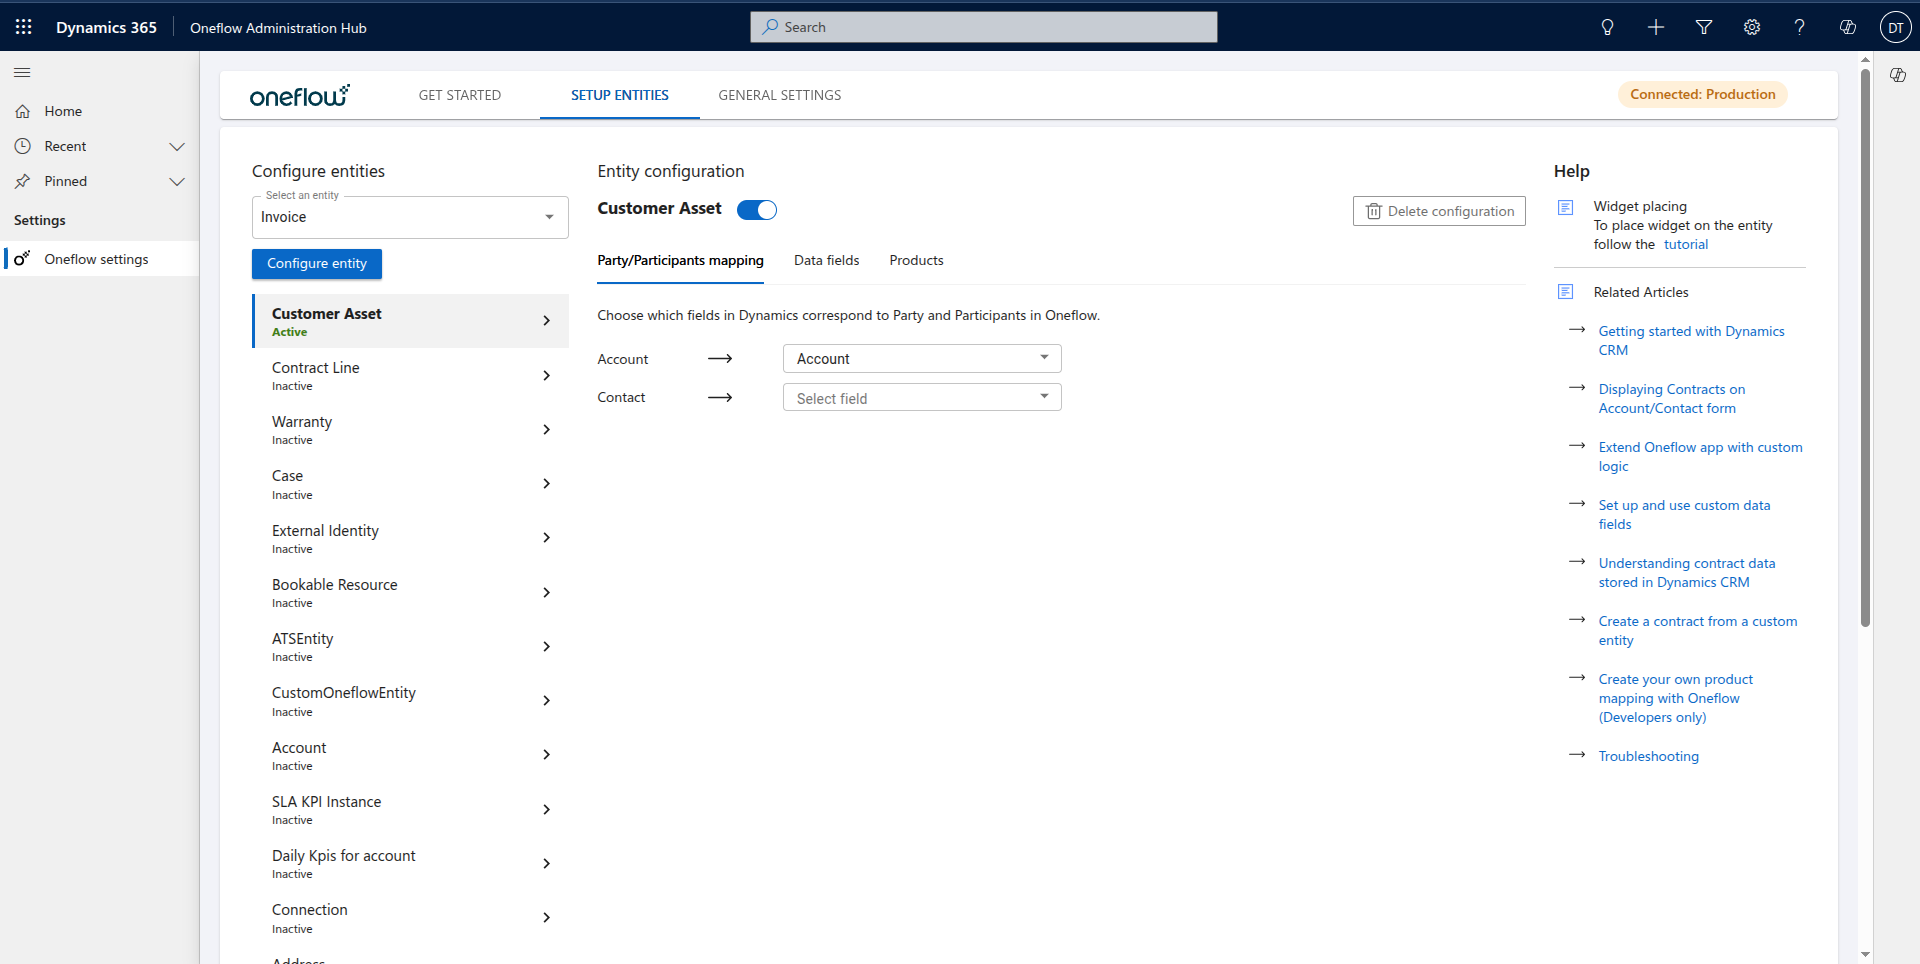Open the Troubleshooting link
The image size is (1920, 964).
click(x=1649, y=757)
